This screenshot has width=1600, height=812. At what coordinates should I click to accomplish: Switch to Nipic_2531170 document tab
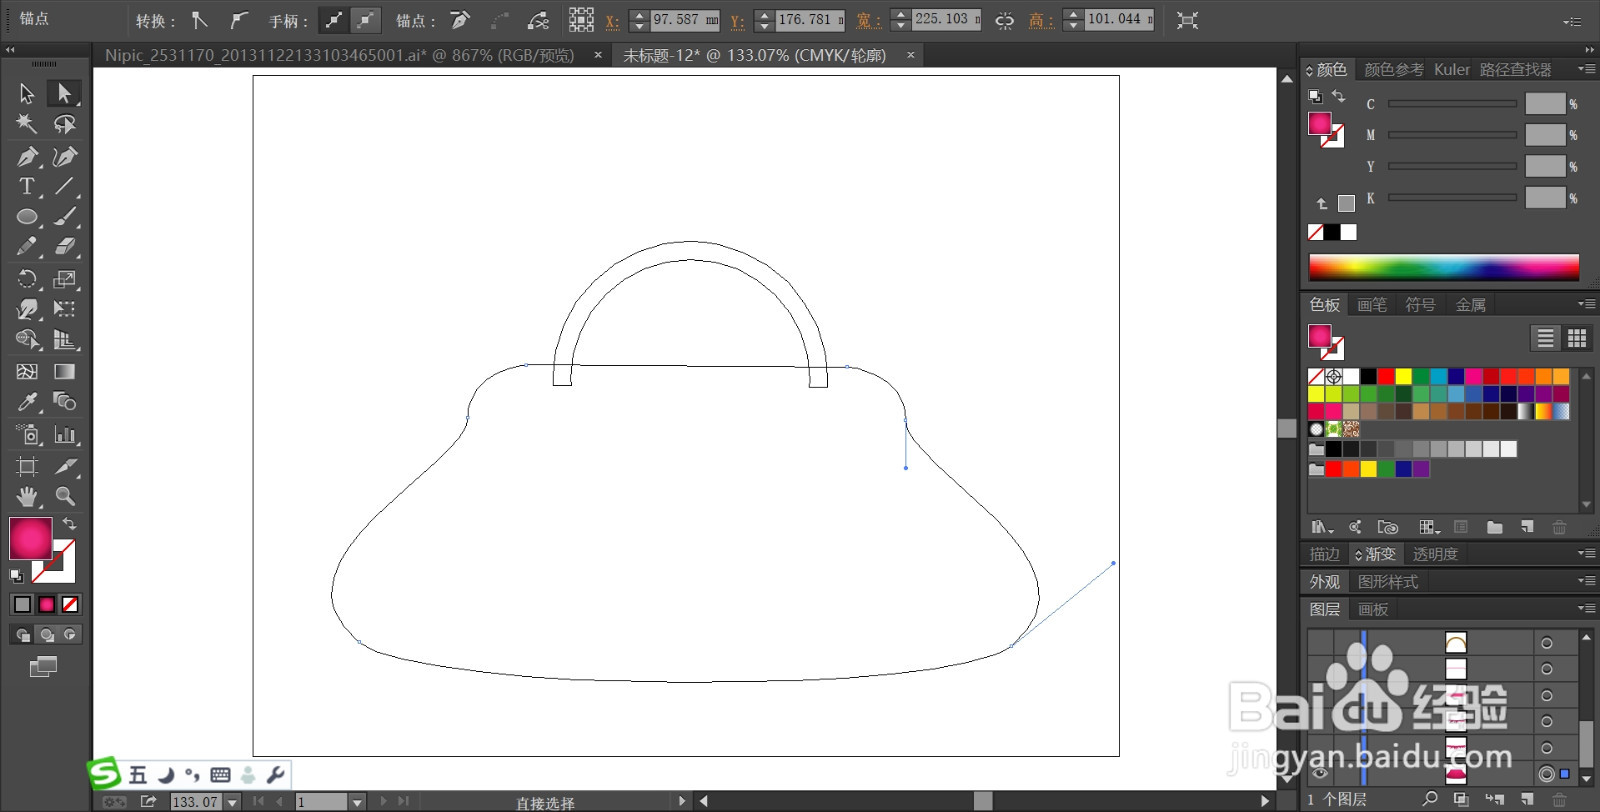coord(340,56)
